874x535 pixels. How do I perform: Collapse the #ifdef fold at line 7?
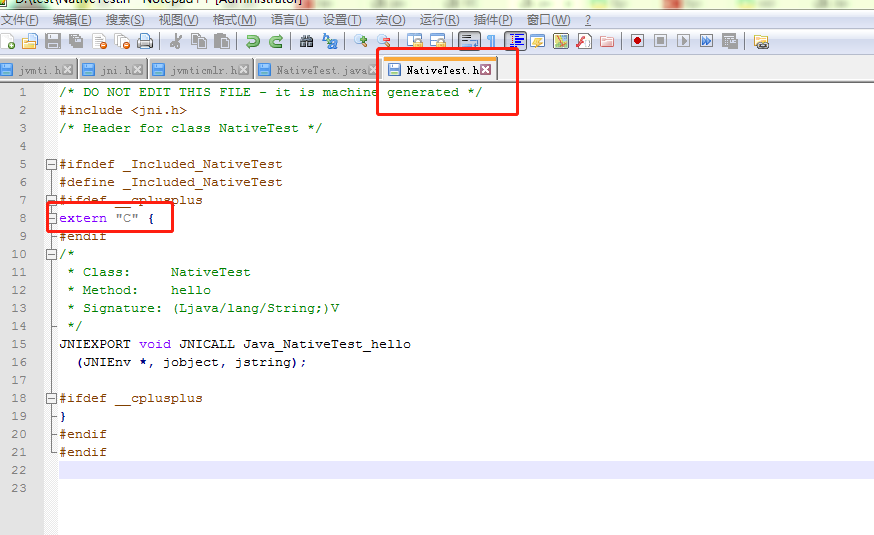click(51, 200)
